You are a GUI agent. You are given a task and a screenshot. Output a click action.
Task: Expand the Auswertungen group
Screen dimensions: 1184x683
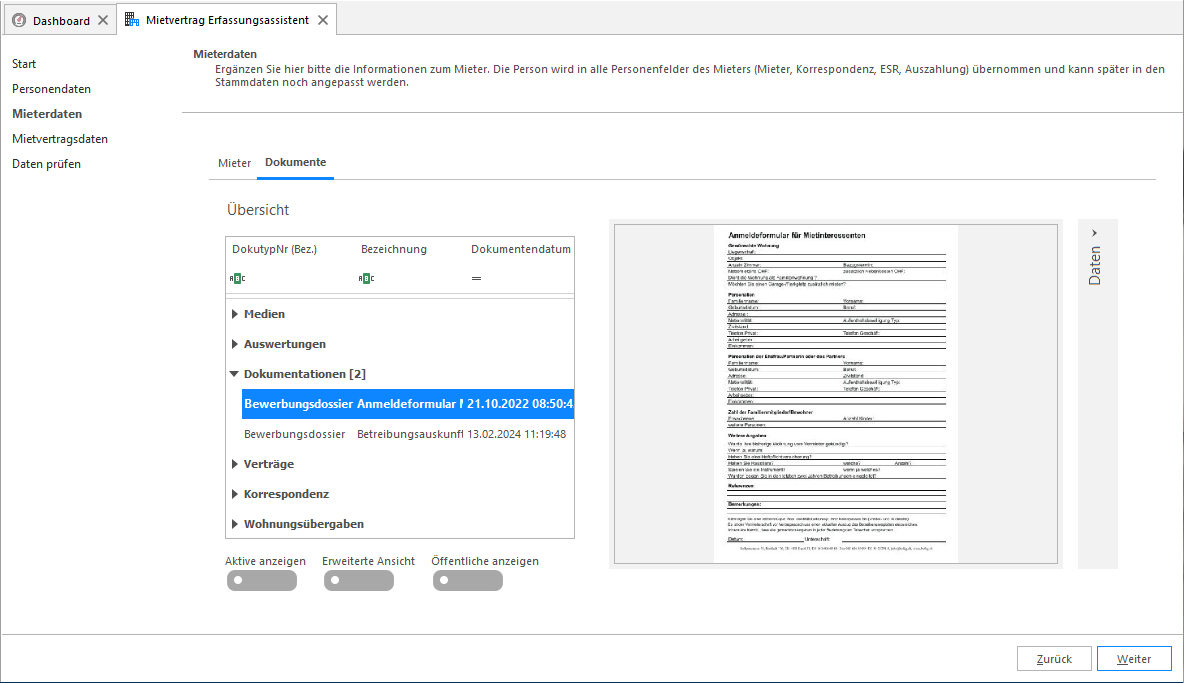point(235,344)
